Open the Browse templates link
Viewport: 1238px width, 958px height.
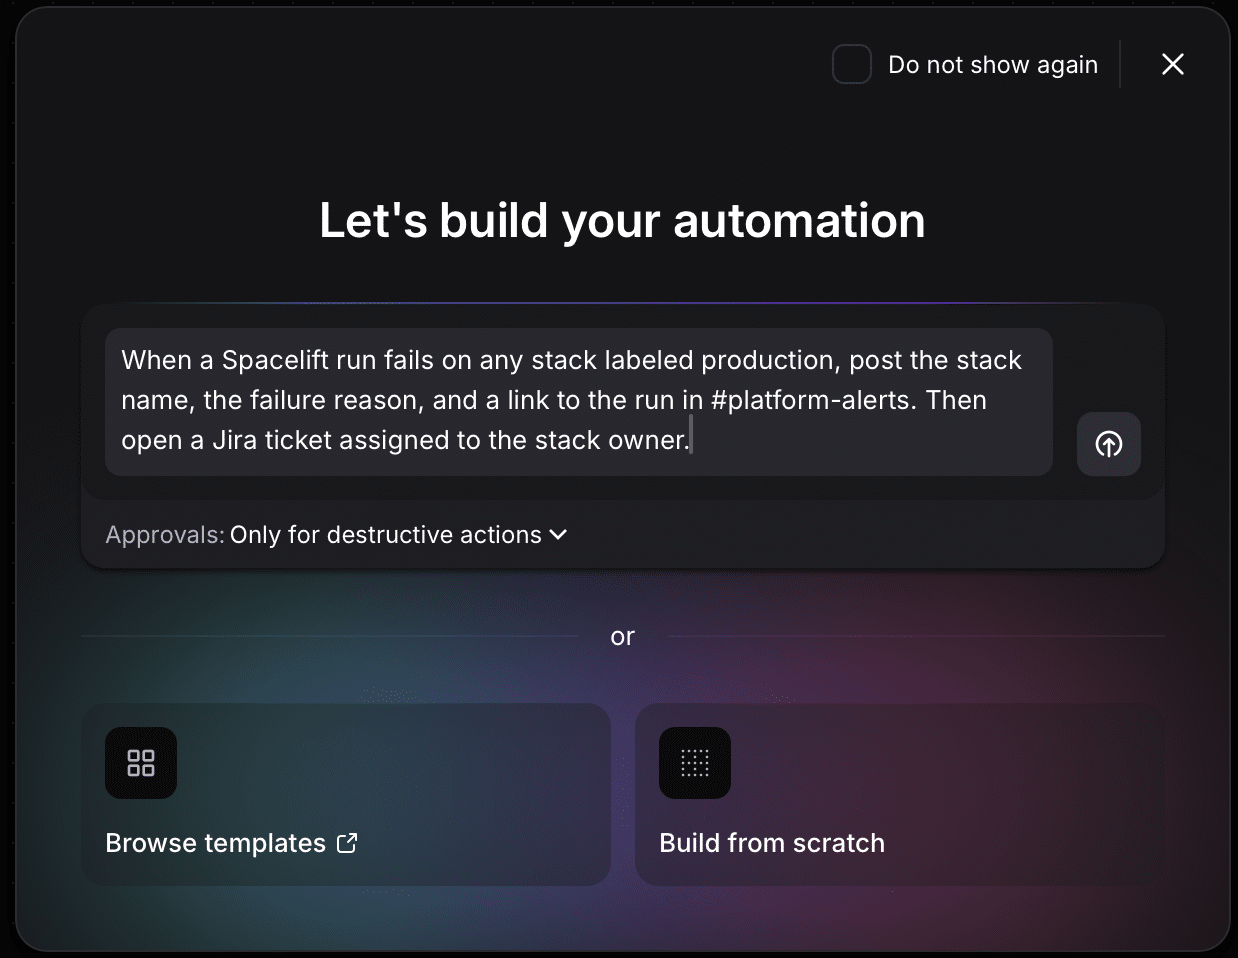tap(346, 794)
